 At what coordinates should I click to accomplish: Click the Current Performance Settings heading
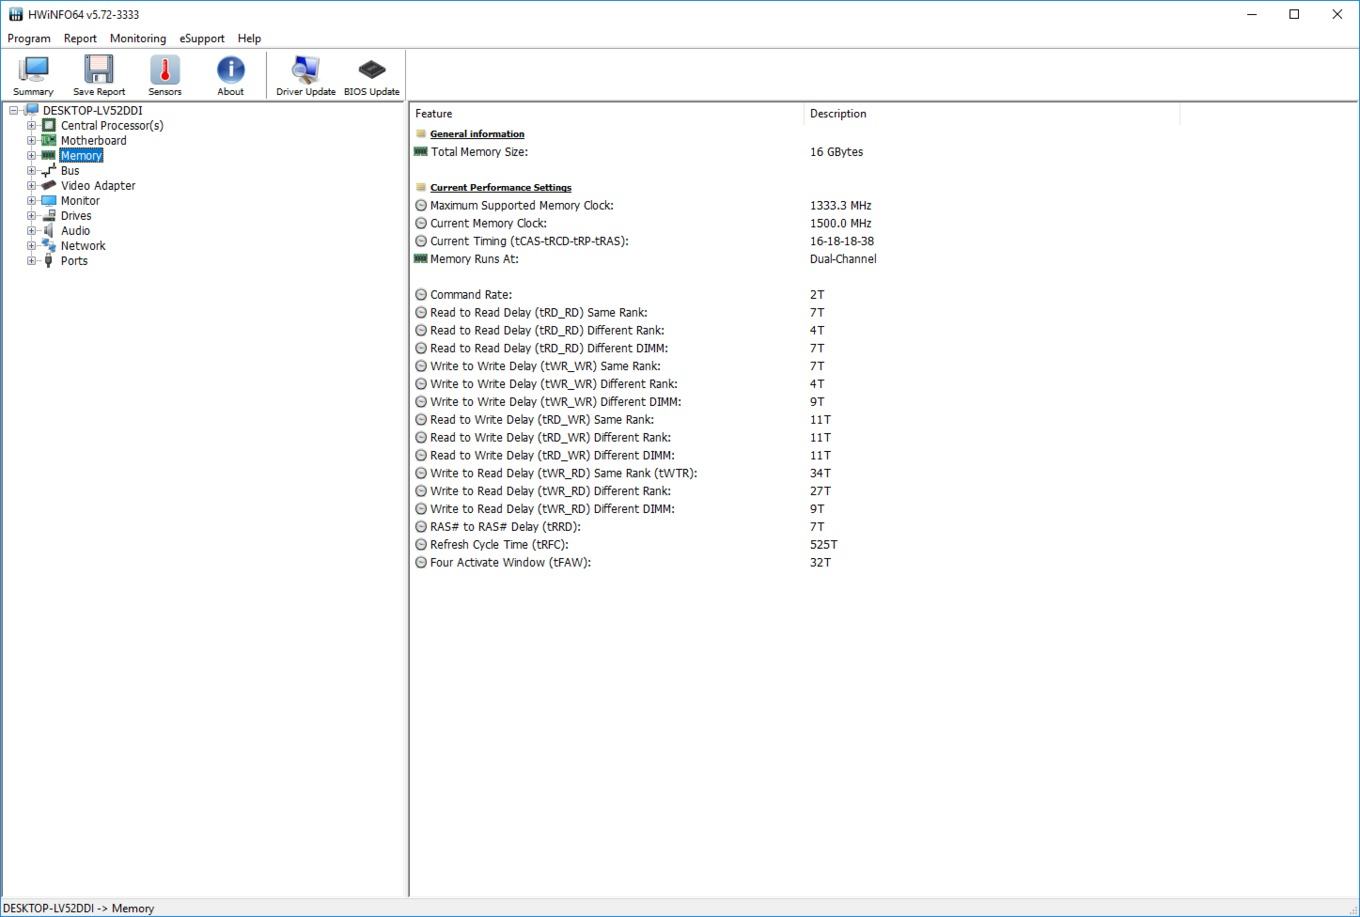click(501, 188)
